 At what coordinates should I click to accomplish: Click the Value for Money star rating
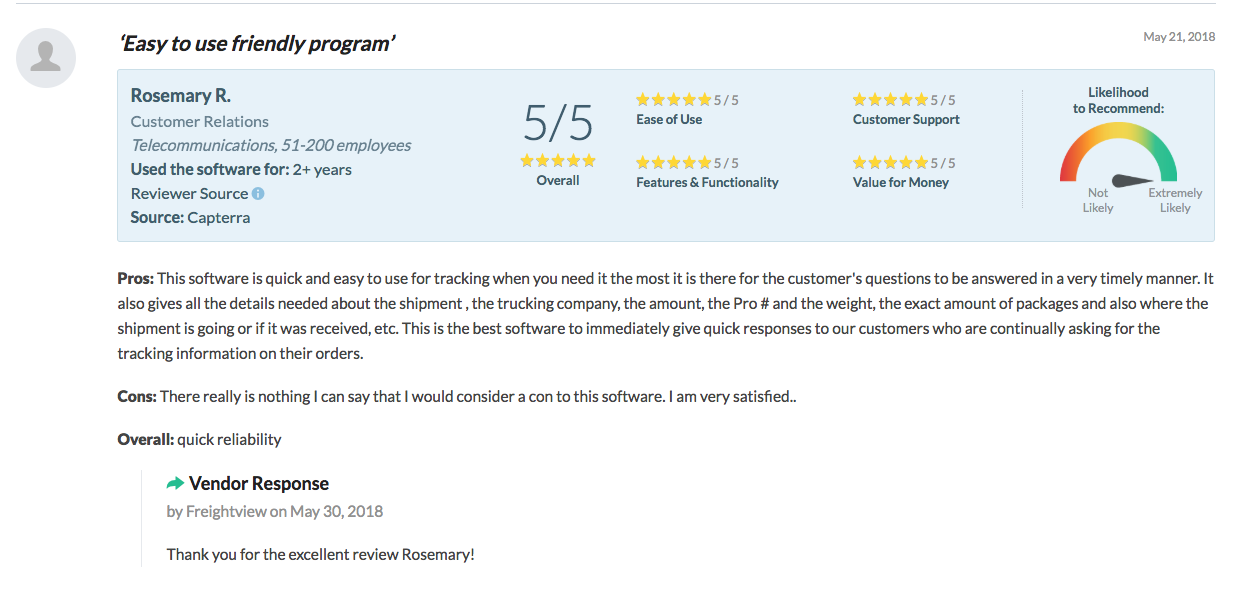pos(890,163)
